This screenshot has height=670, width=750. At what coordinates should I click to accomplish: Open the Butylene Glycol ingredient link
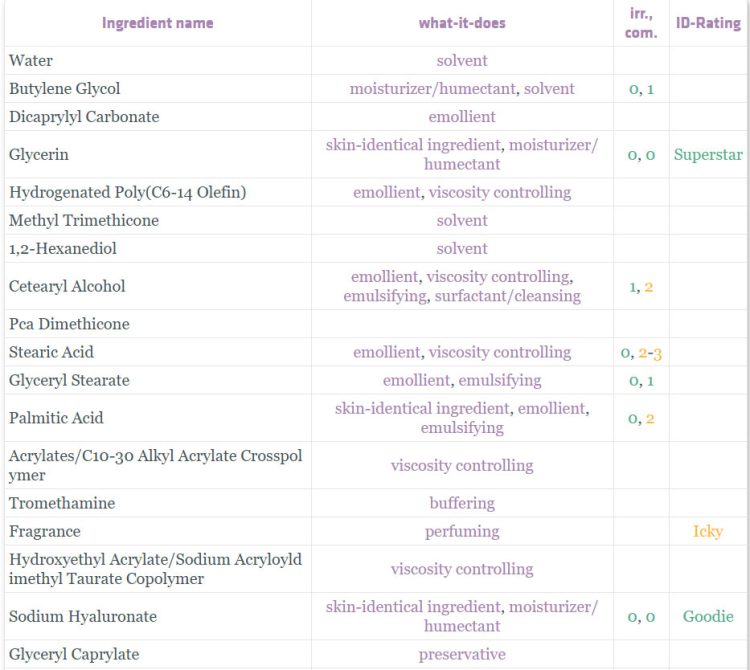pos(65,88)
